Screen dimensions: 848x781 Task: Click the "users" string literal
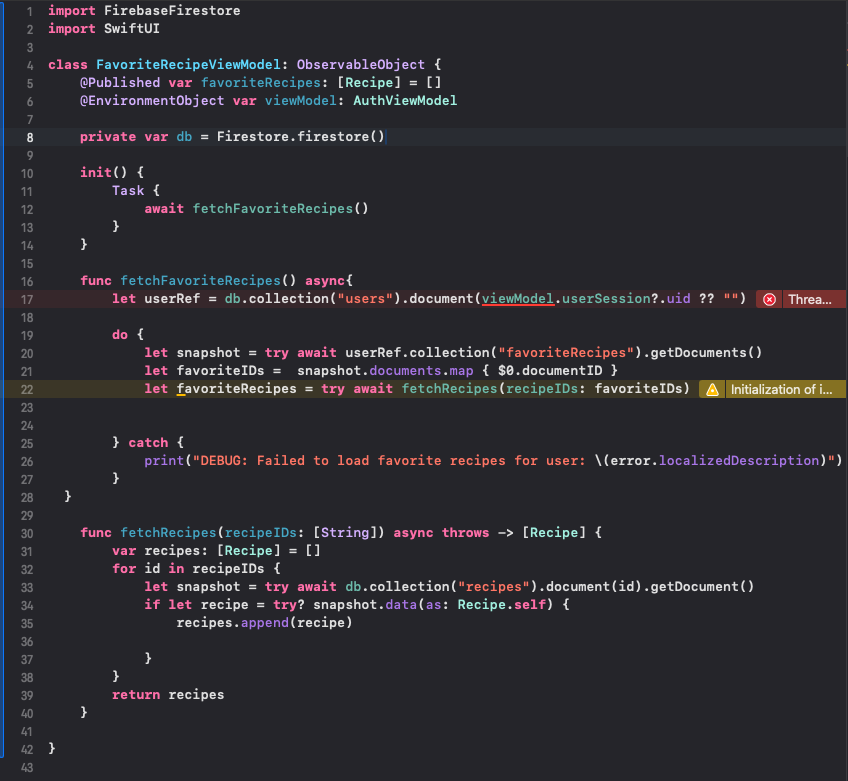coord(365,299)
